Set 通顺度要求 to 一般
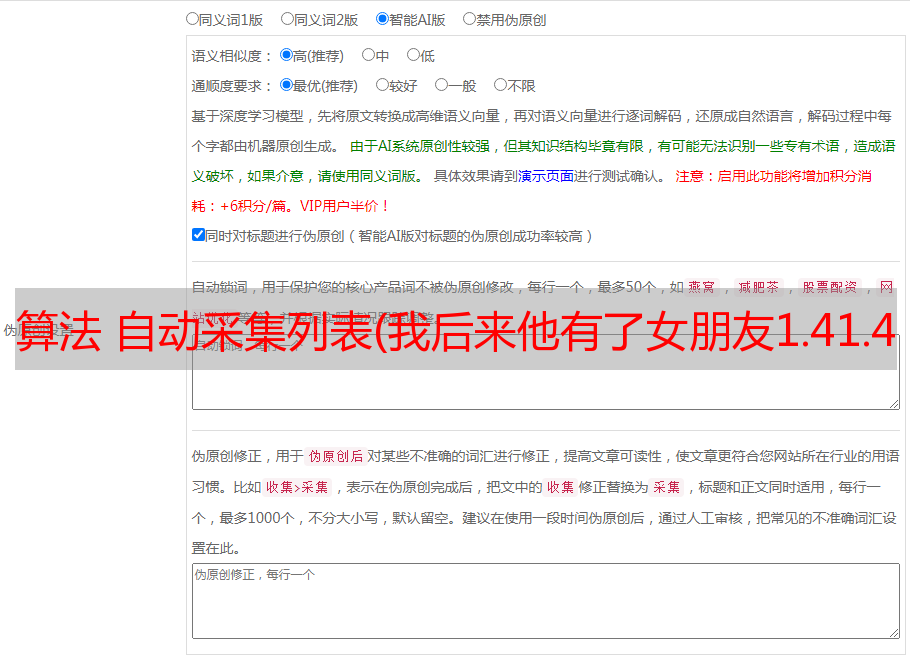The image size is (911, 658). pyautogui.click(x=442, y=85)
